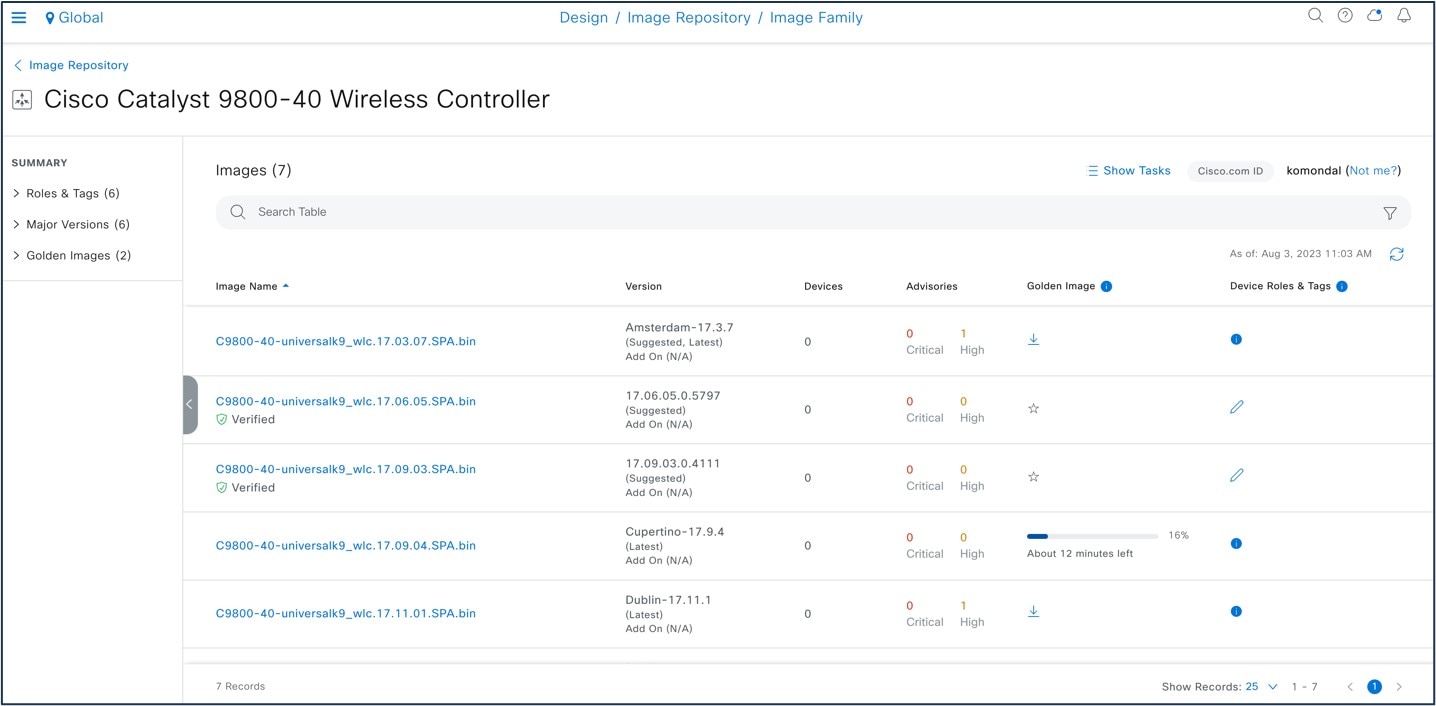Click info icon in 17.11.01 roles column
The width and height of the screenshot is (1436, 706).
pos(1237,612)
